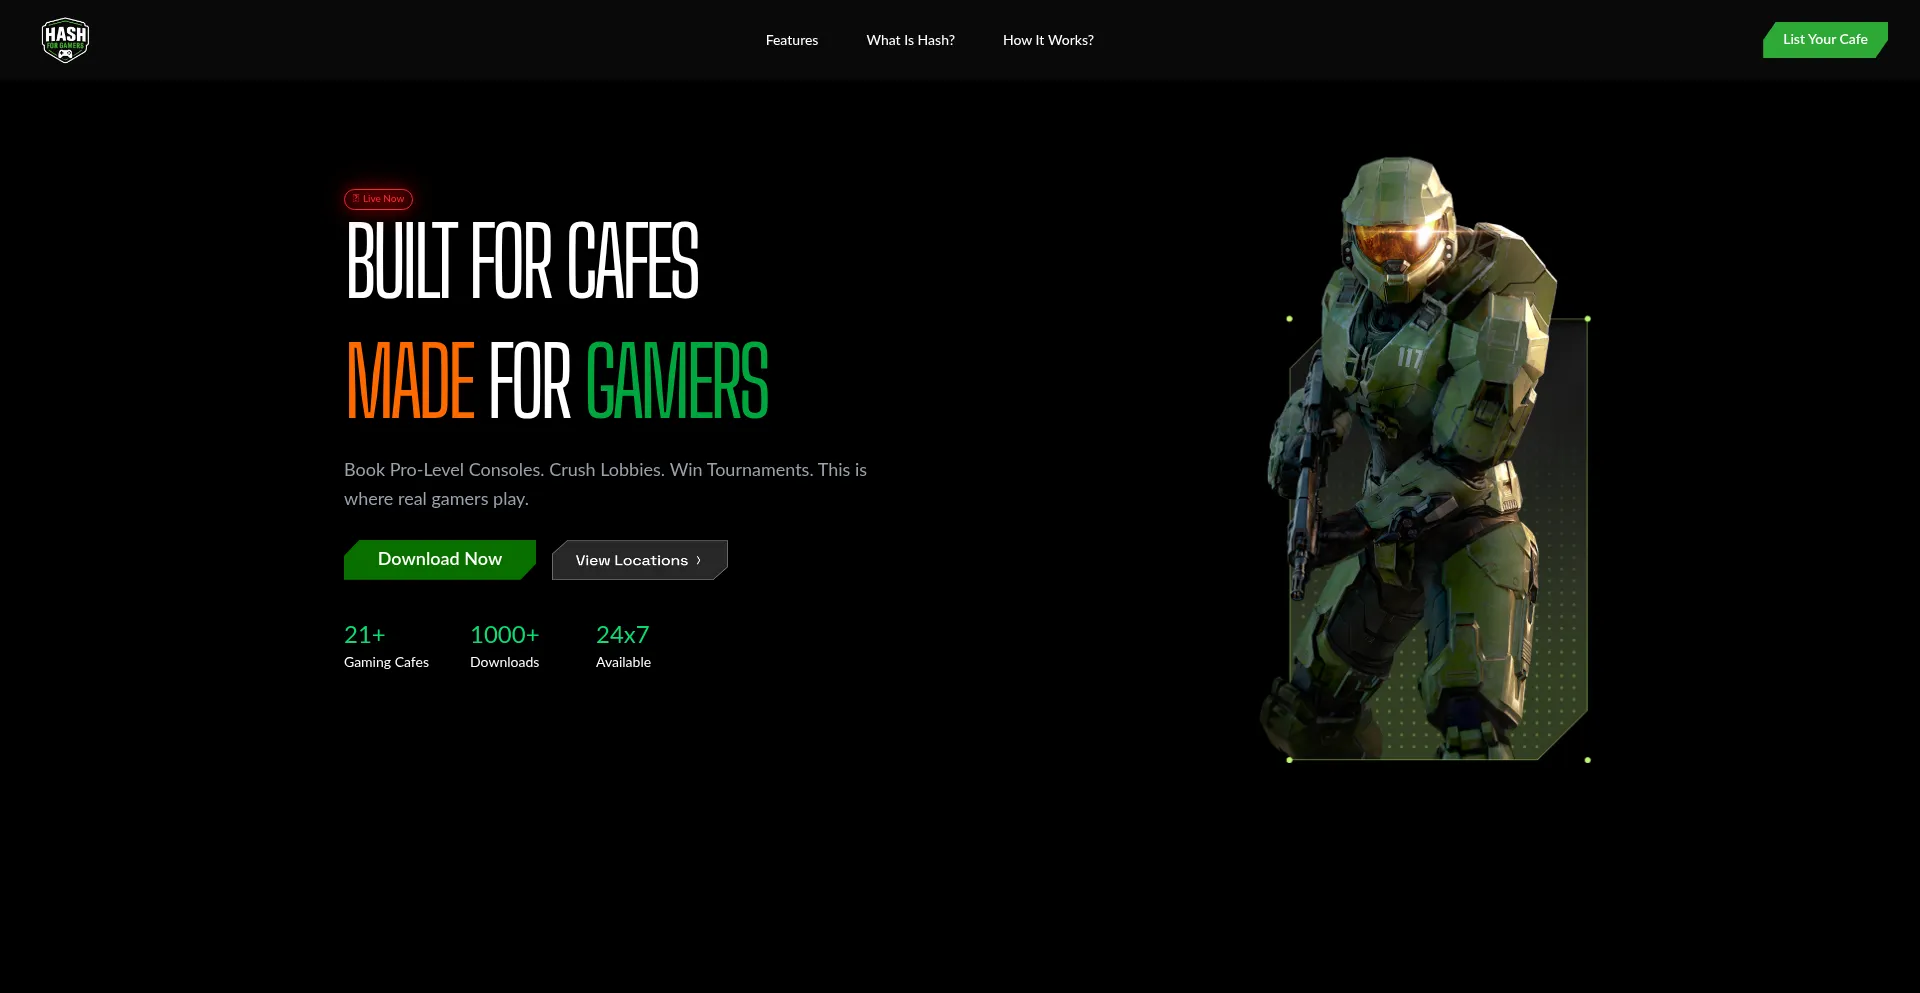Screen dimensions: 1920x993
Task: Click the Master Chief helmet visor
Action: [1398, 241]
